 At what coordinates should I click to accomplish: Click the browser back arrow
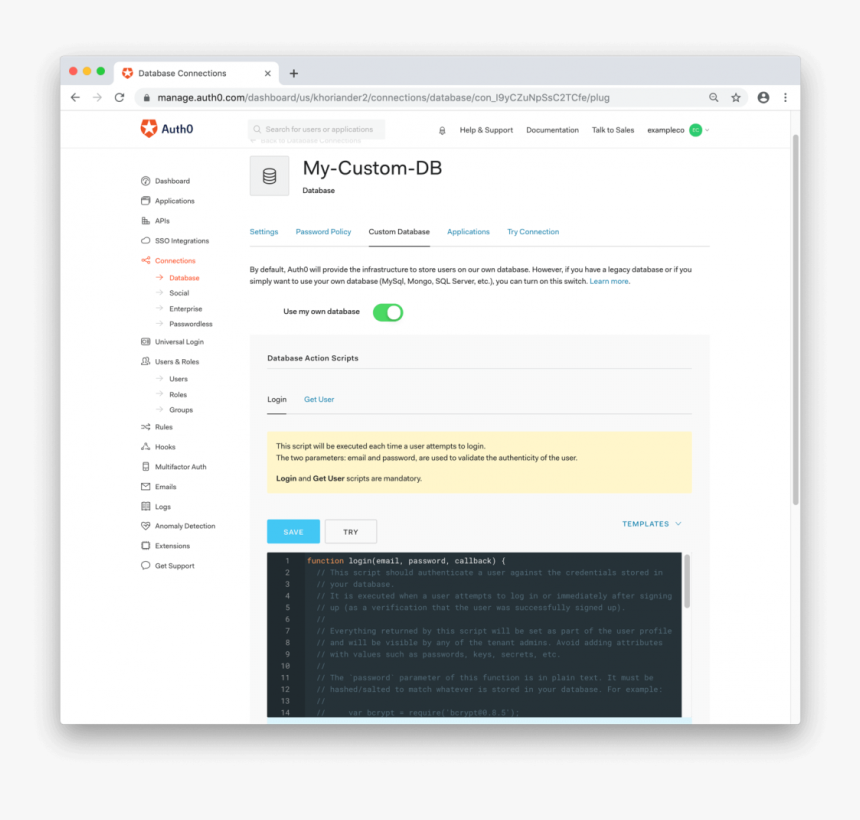pos(75,98)
